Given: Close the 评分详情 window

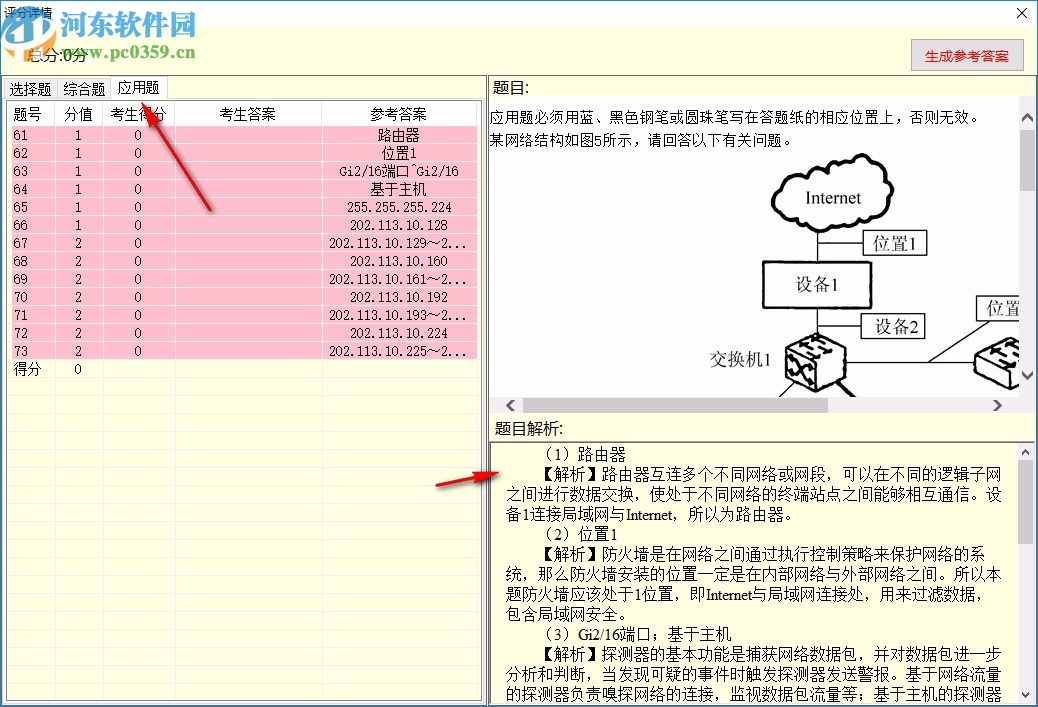Looking at the screenshot, I should [x=1021, y=13].
